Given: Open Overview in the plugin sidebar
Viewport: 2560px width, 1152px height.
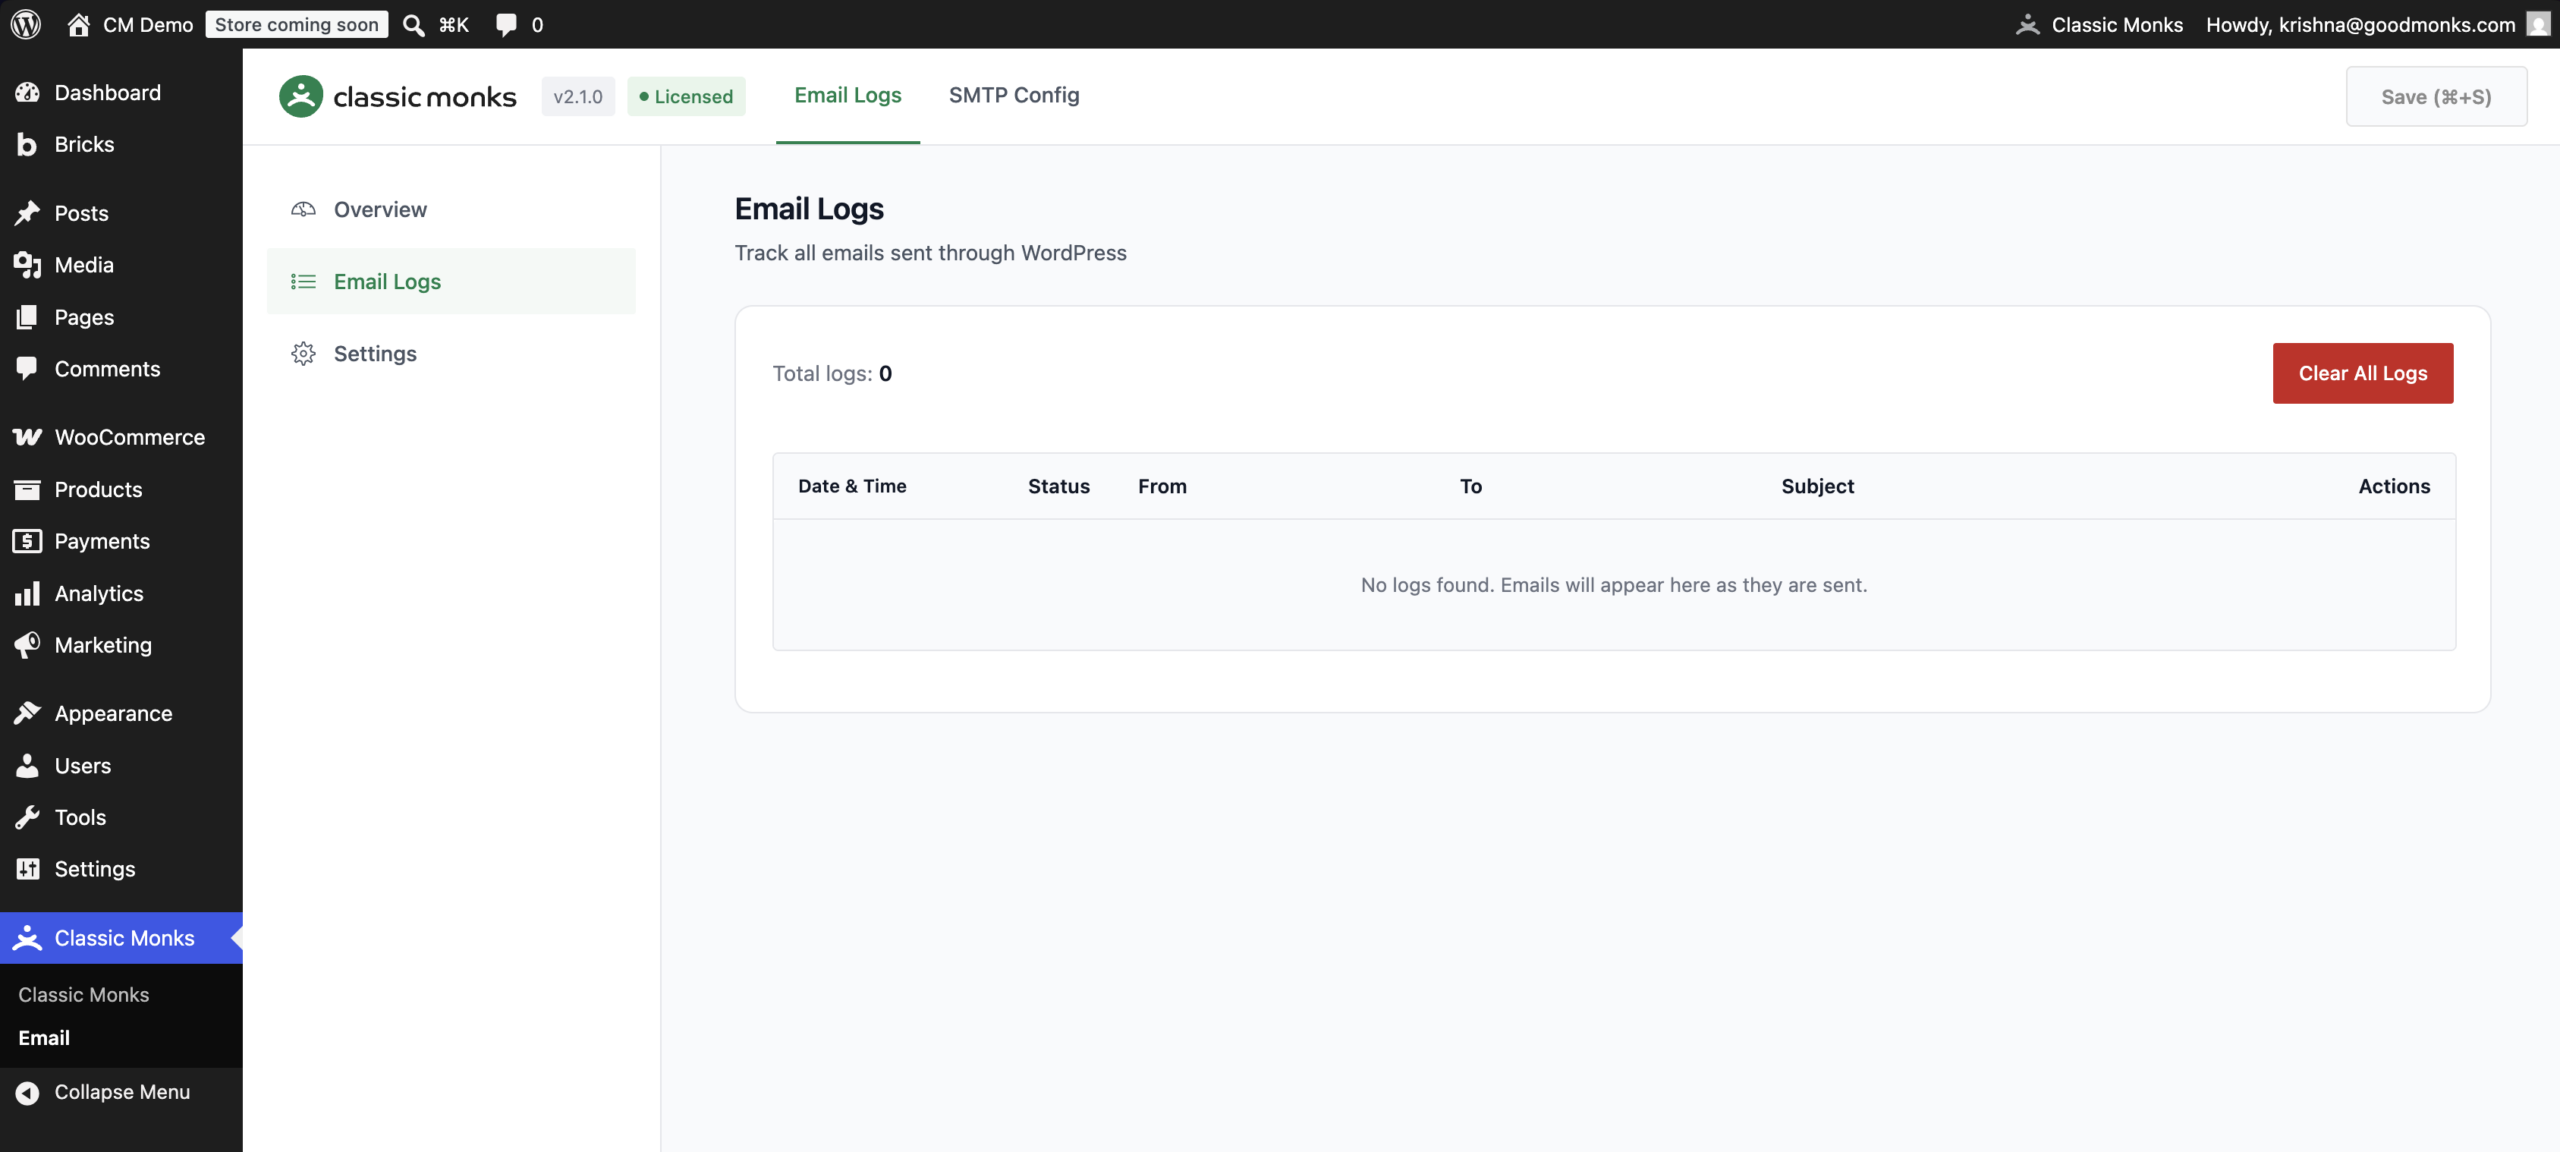Looking at the screenshot, I should pos(451,209).
